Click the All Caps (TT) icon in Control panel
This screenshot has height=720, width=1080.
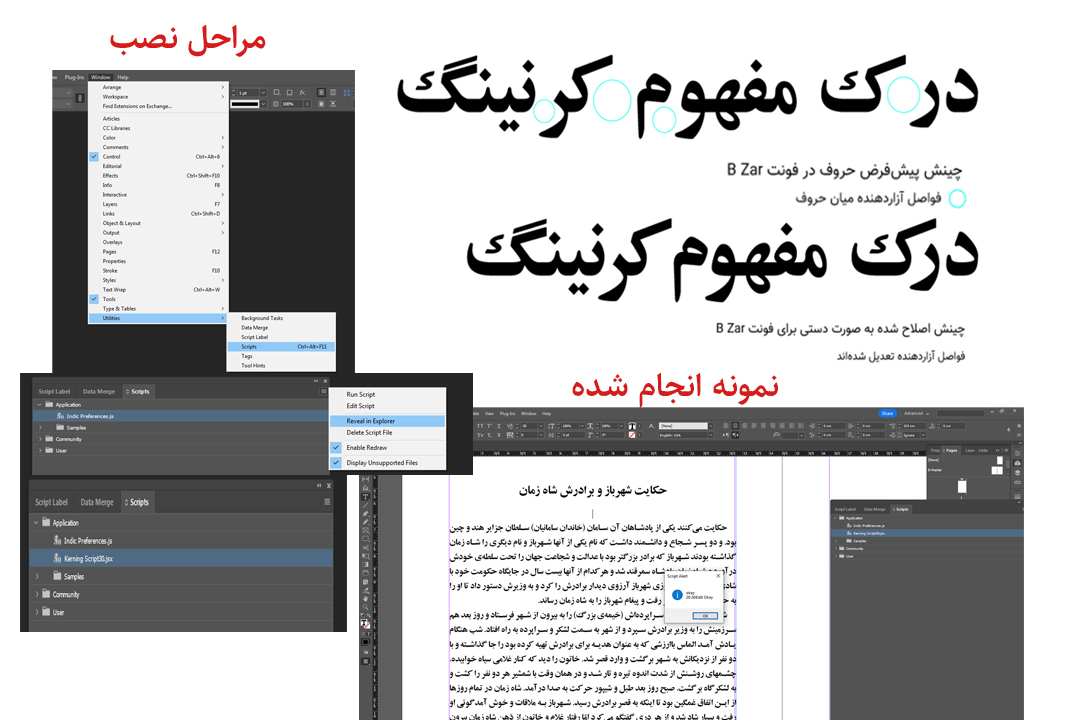click(479, 427)
